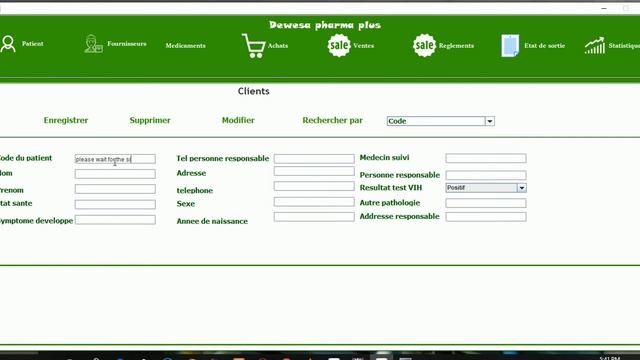Open the Achats shopping cart icon
The image size is (640, 360).
pos(253,46)
